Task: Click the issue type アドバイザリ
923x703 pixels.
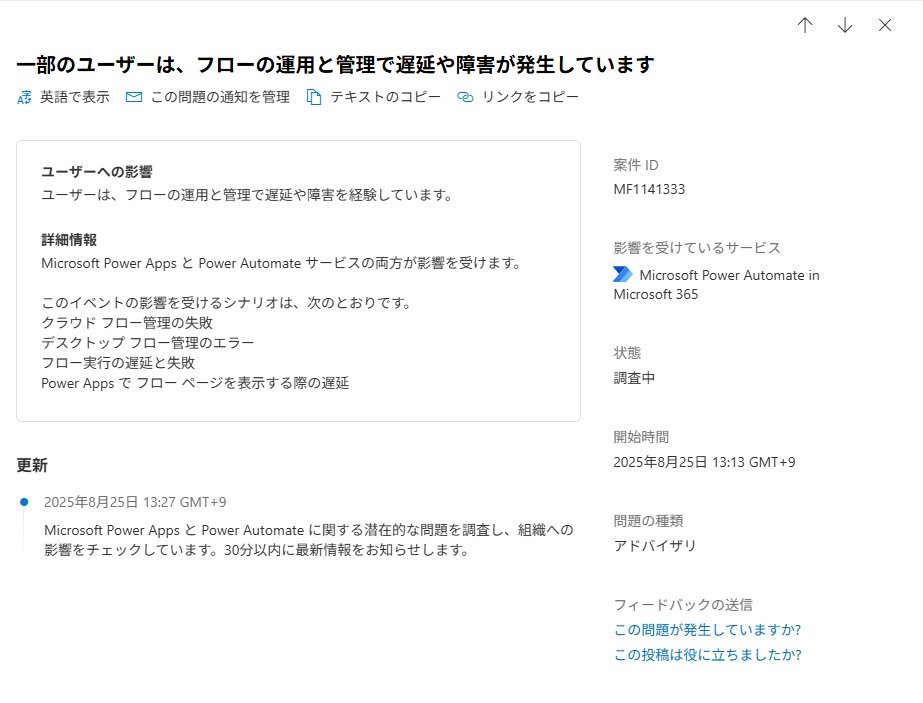Action: coord(655,546)
